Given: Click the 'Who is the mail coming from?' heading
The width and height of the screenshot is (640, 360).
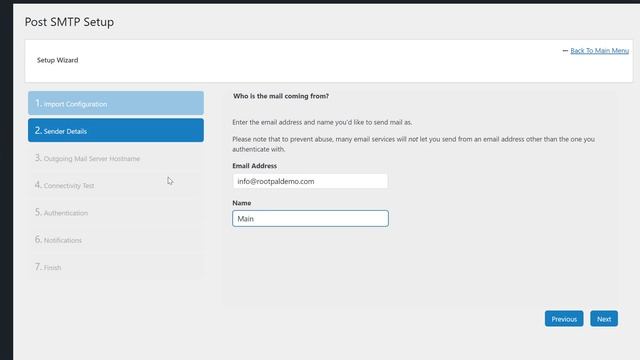Looking at the screenshot, I should point(281,96).
